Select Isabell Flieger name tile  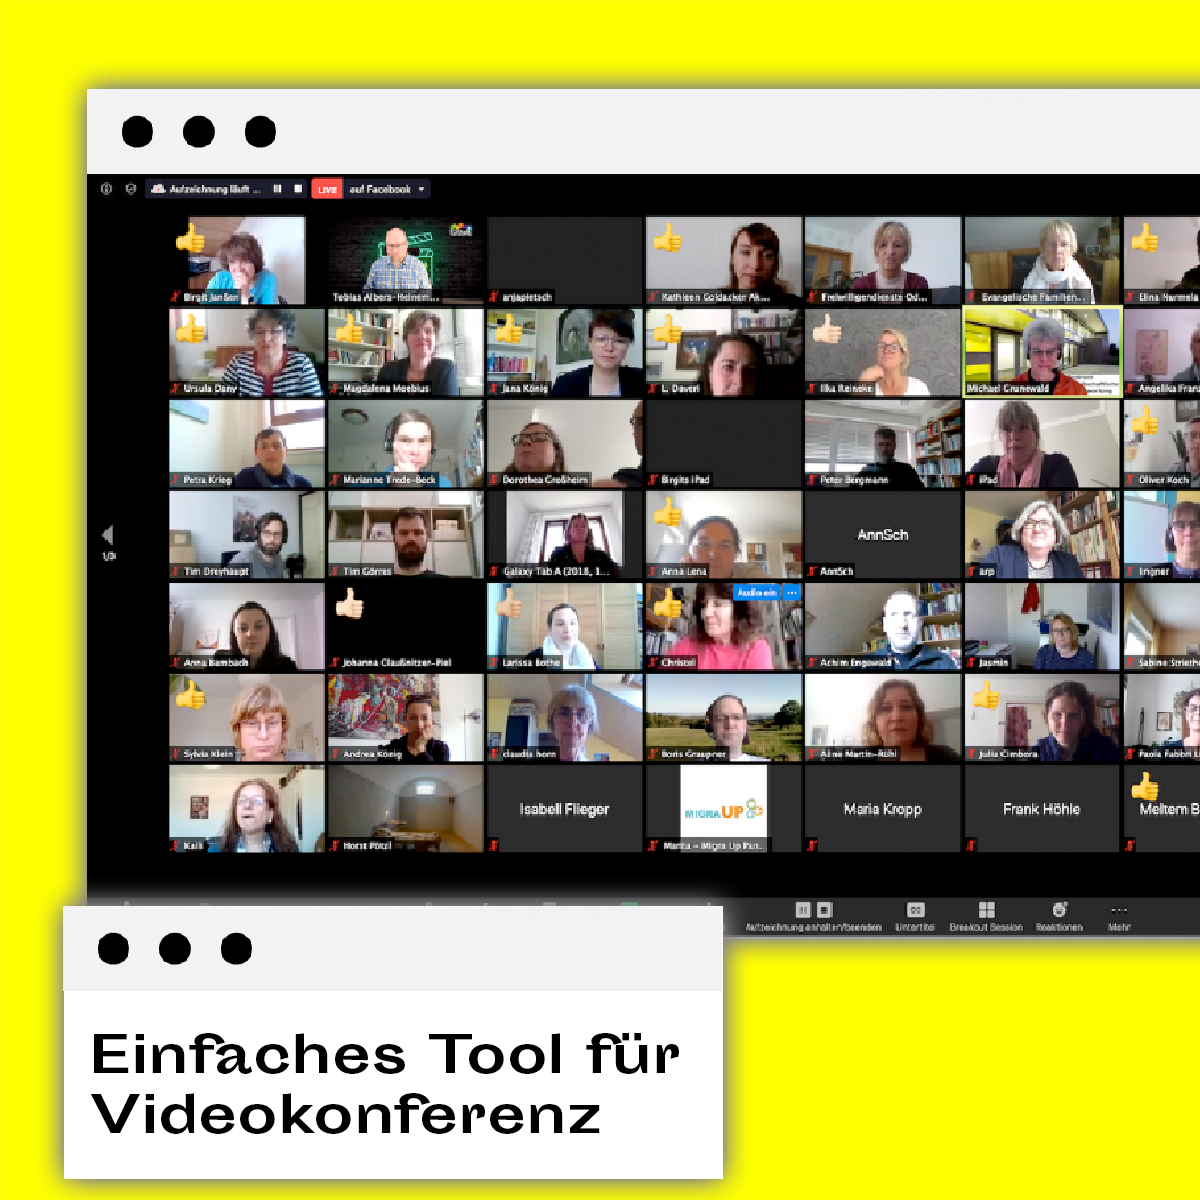click(564, 809)
